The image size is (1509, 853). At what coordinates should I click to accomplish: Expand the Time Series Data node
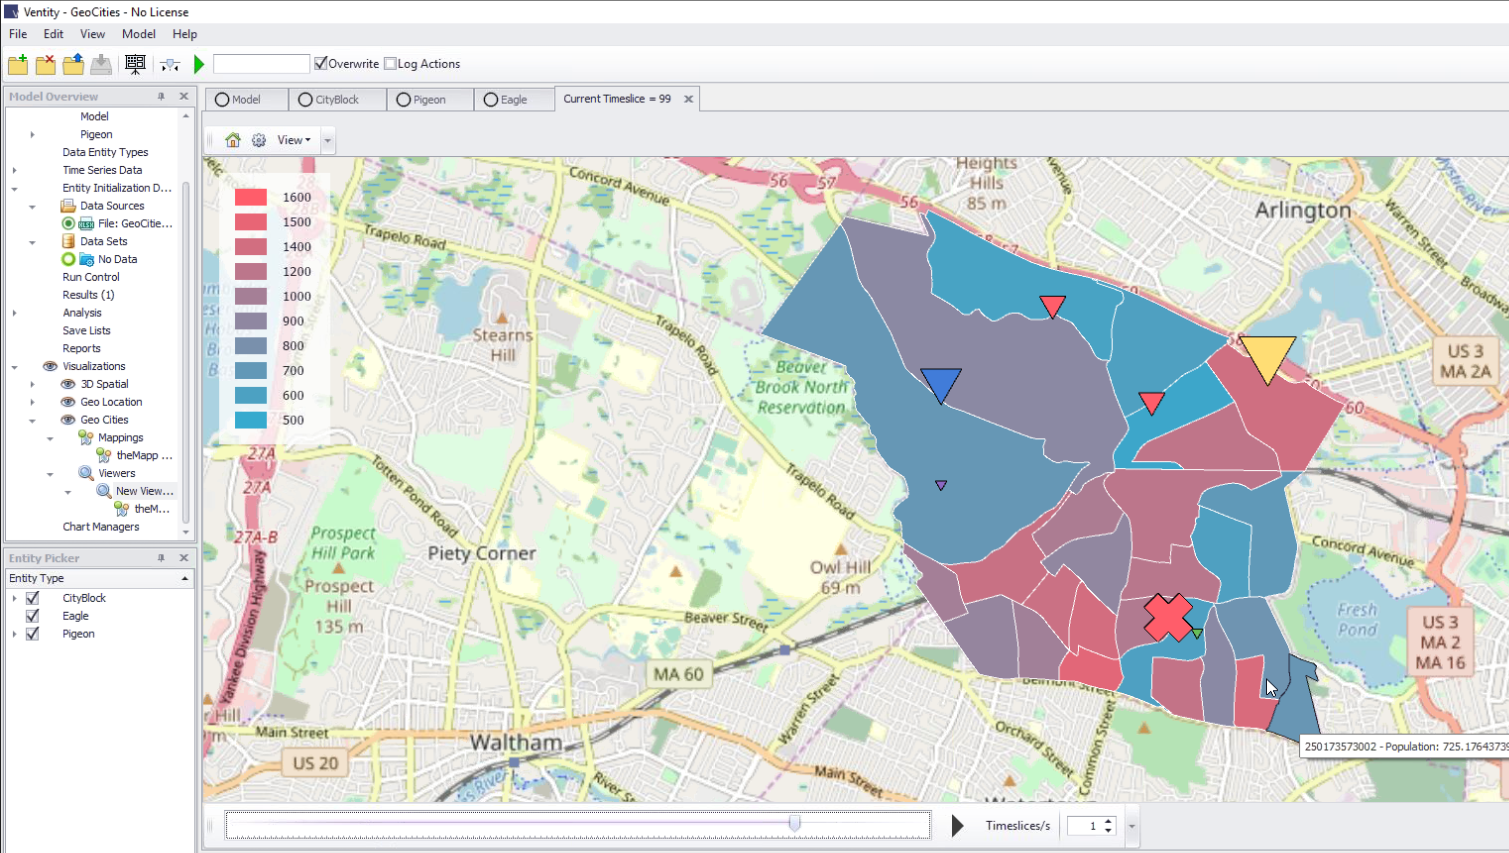click(14, 171)
